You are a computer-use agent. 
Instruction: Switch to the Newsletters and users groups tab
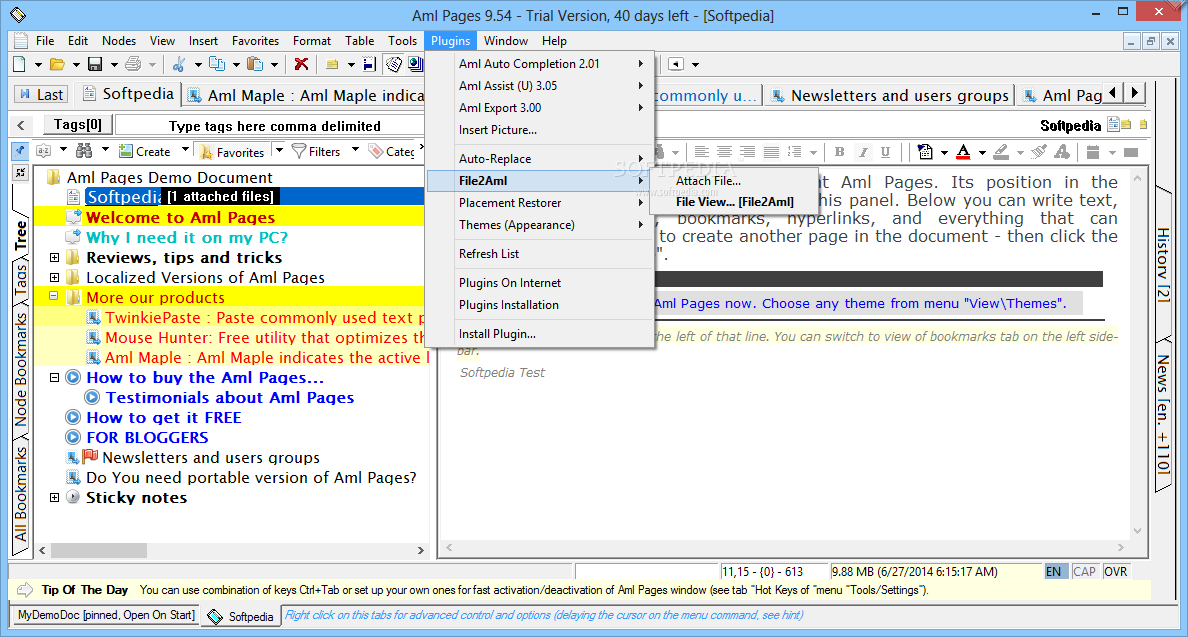(889, 95)
